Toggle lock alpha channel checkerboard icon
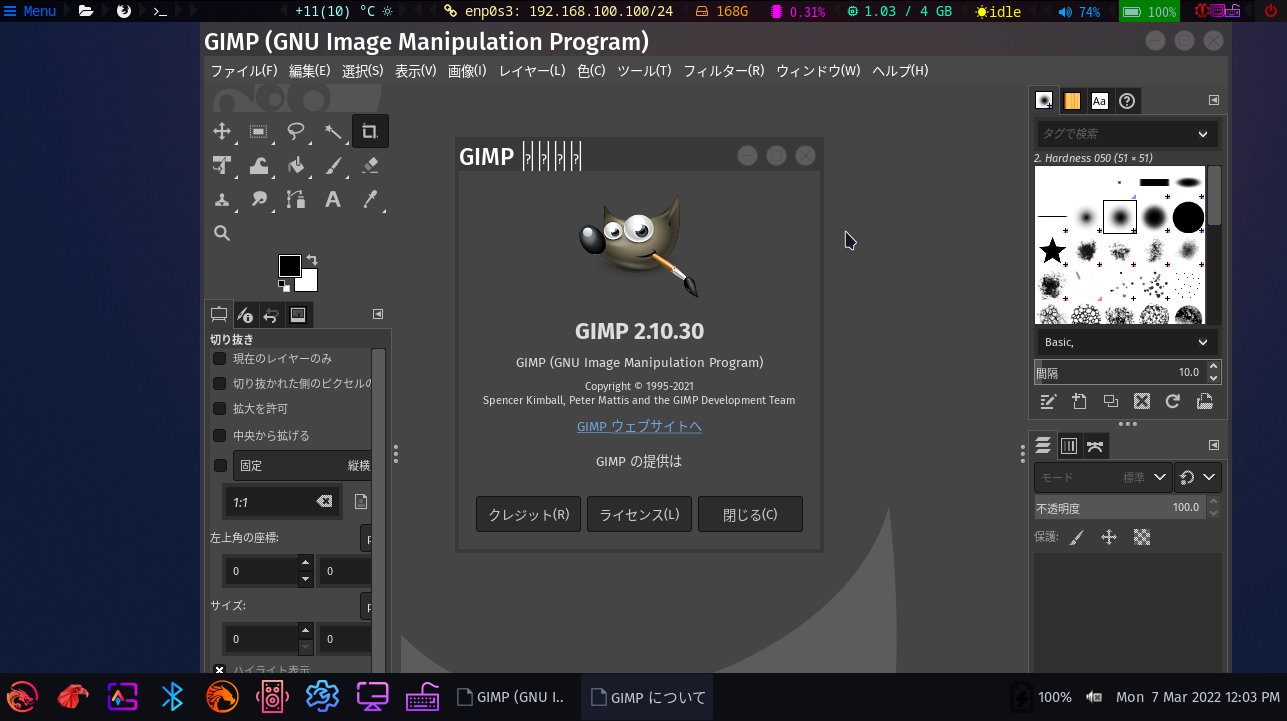The width and height of the screenshot is (1287, 721). pyautogui.click(x=1142, y=537)
